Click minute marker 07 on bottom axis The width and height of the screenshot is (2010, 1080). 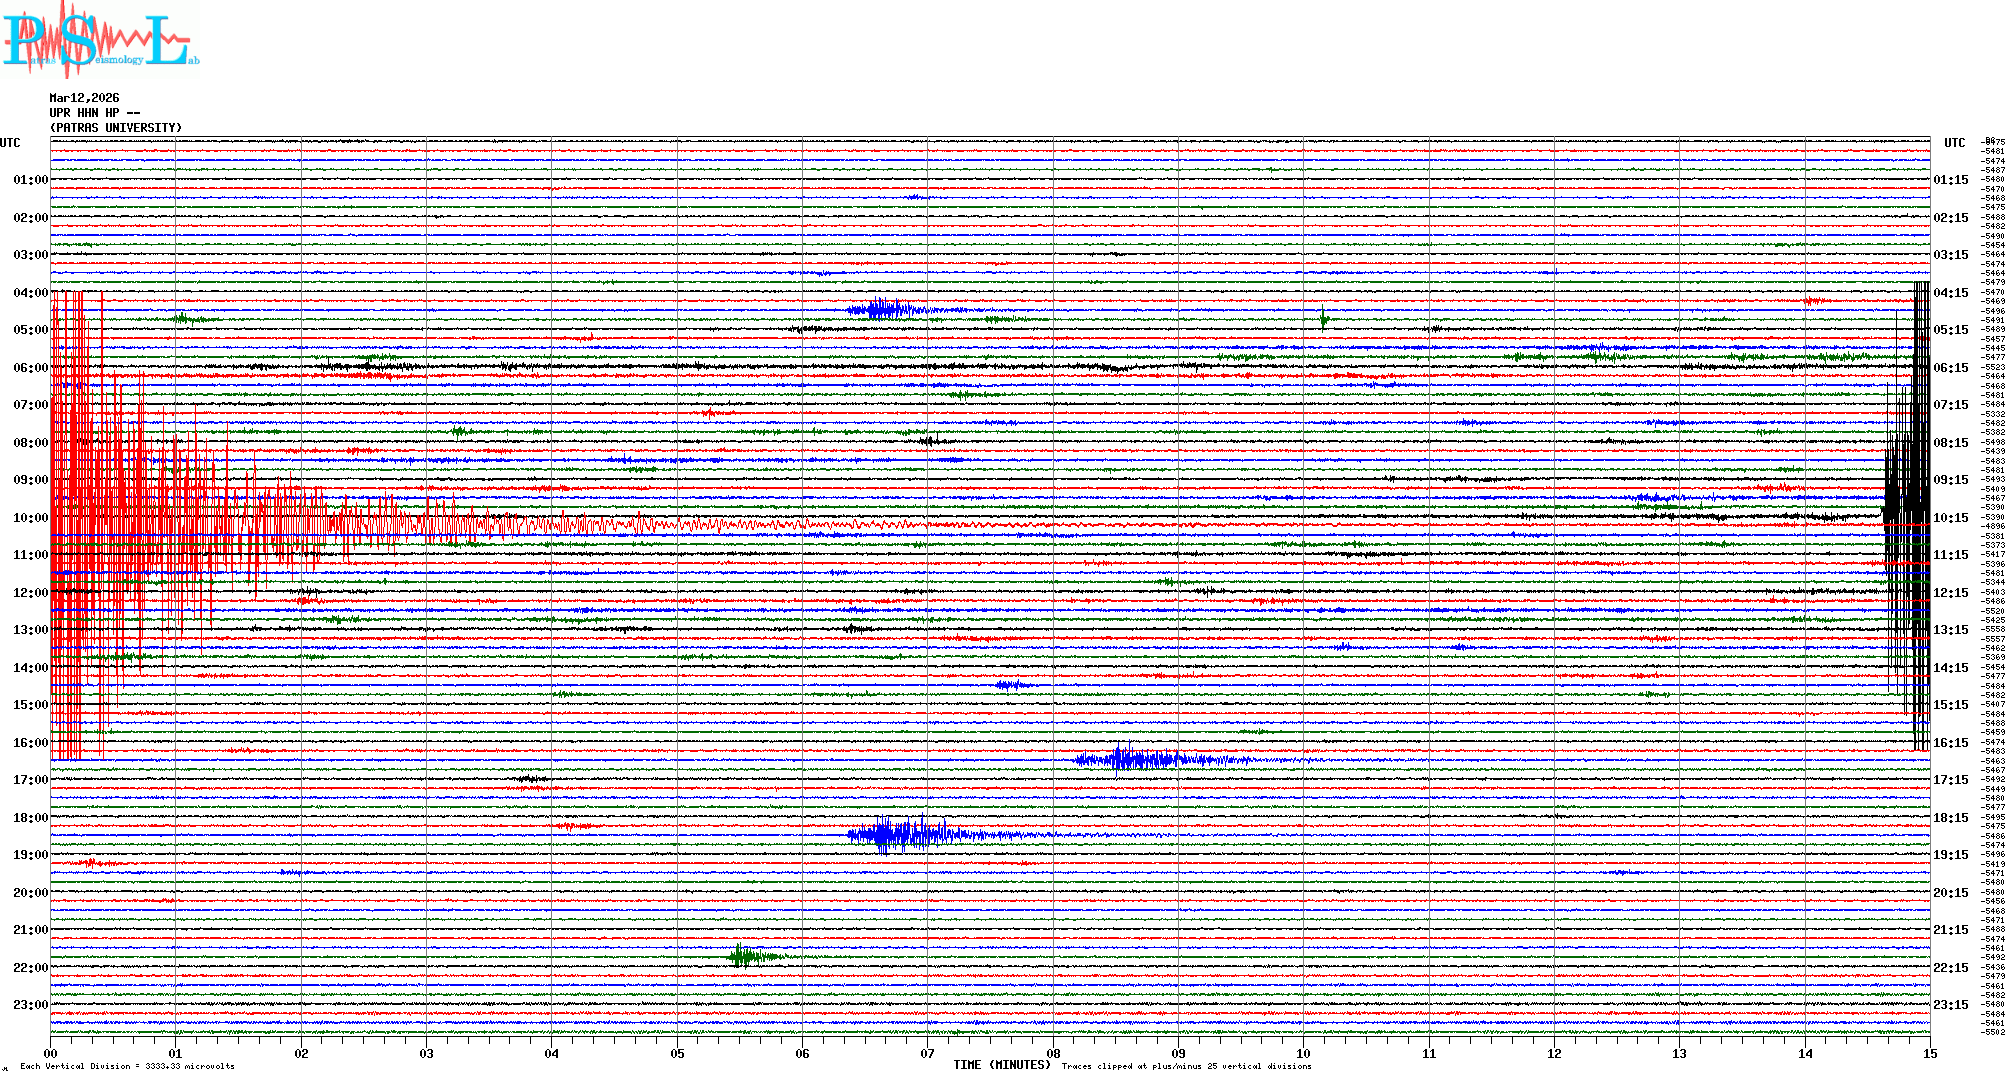927,1053
